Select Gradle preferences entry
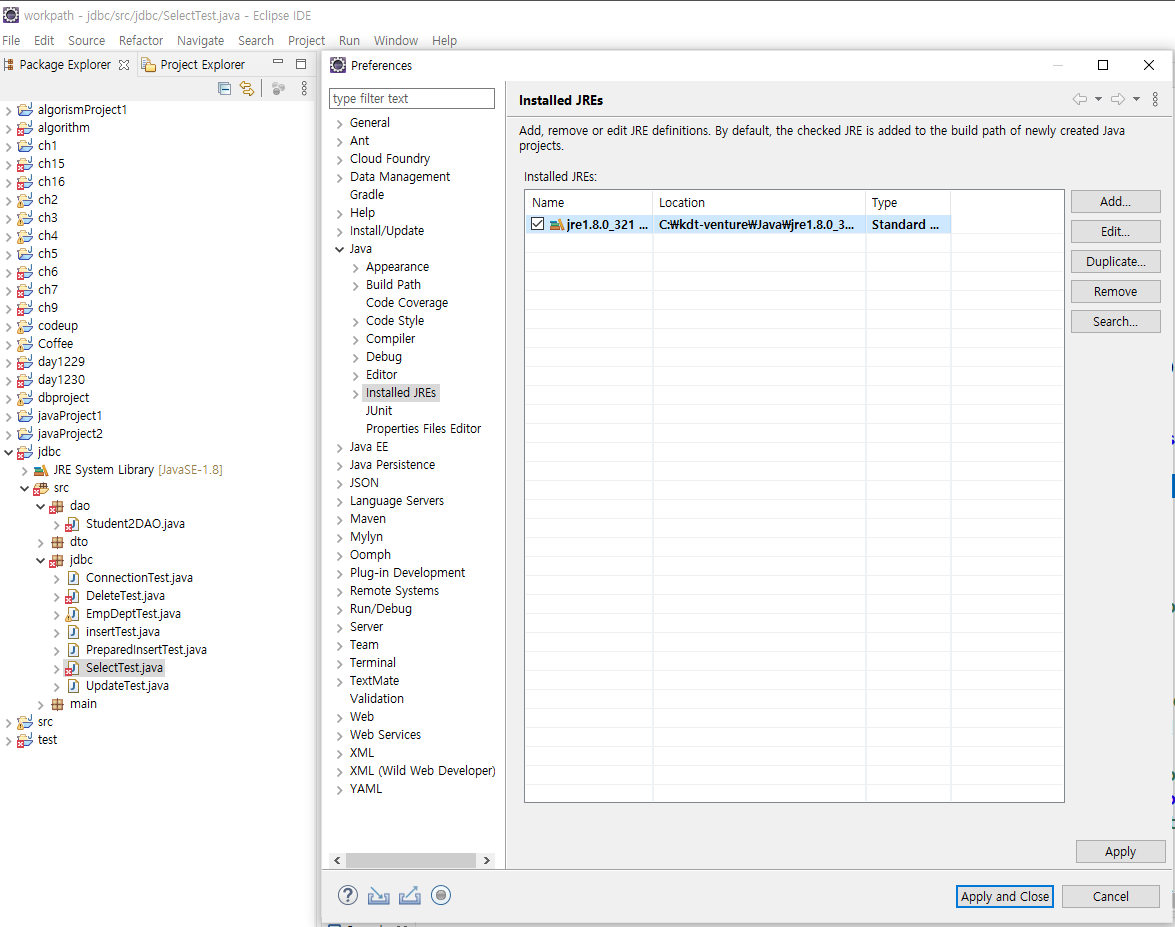 pos(366,195)
